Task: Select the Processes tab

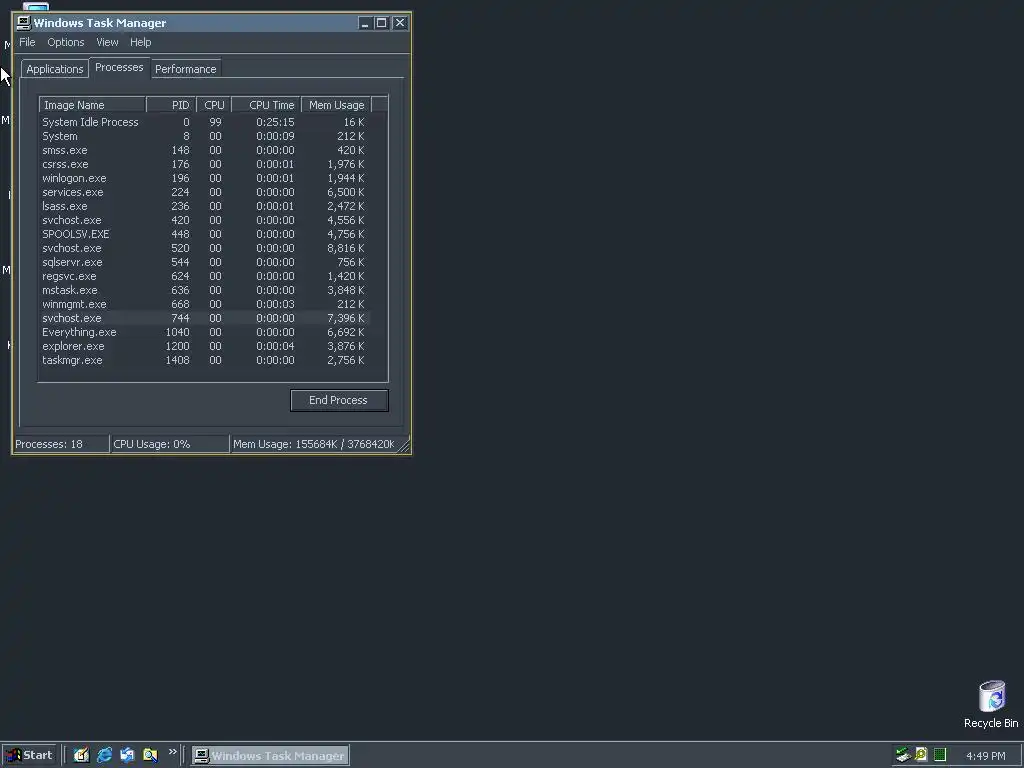Action: [119, 67]
